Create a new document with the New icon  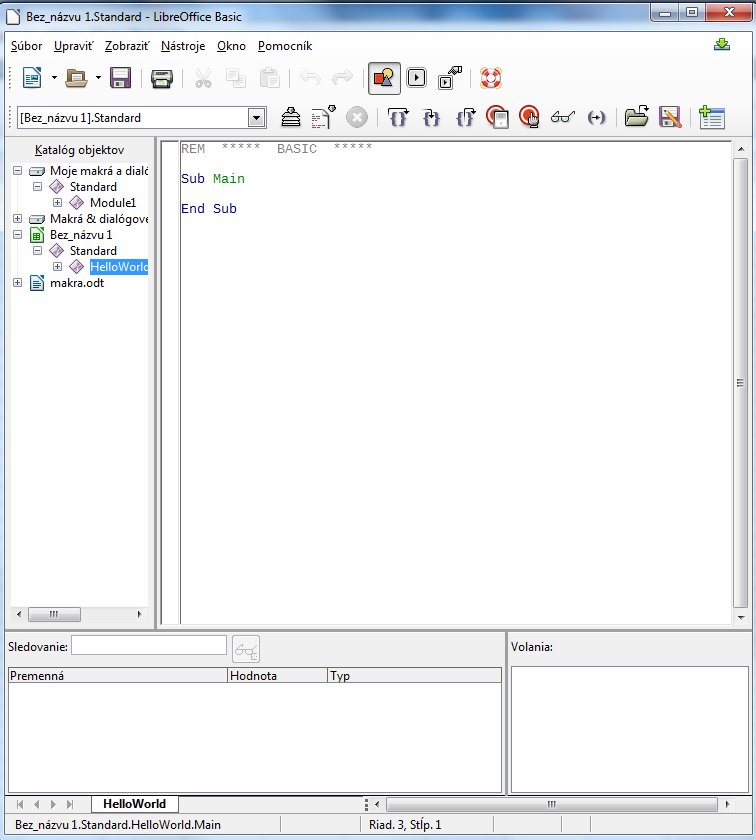pyautogui.click(x=32, y=78)
